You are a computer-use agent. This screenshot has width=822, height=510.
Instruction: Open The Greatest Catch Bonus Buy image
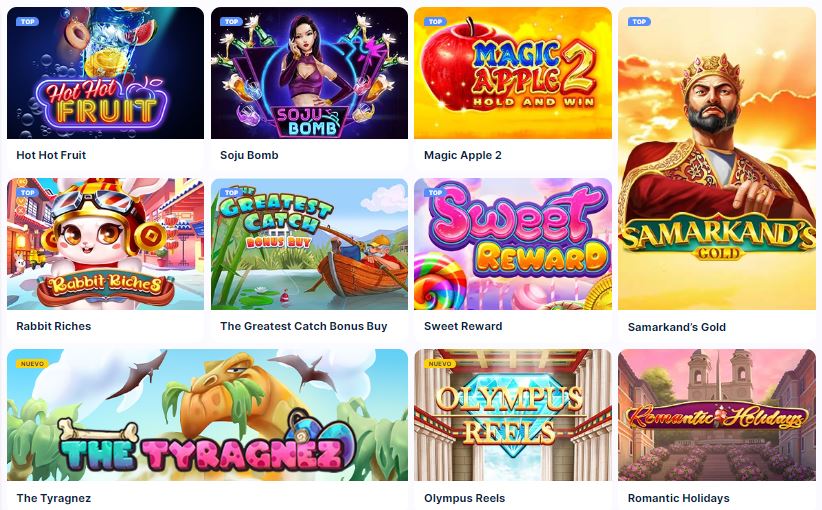(x=309, y=244)
